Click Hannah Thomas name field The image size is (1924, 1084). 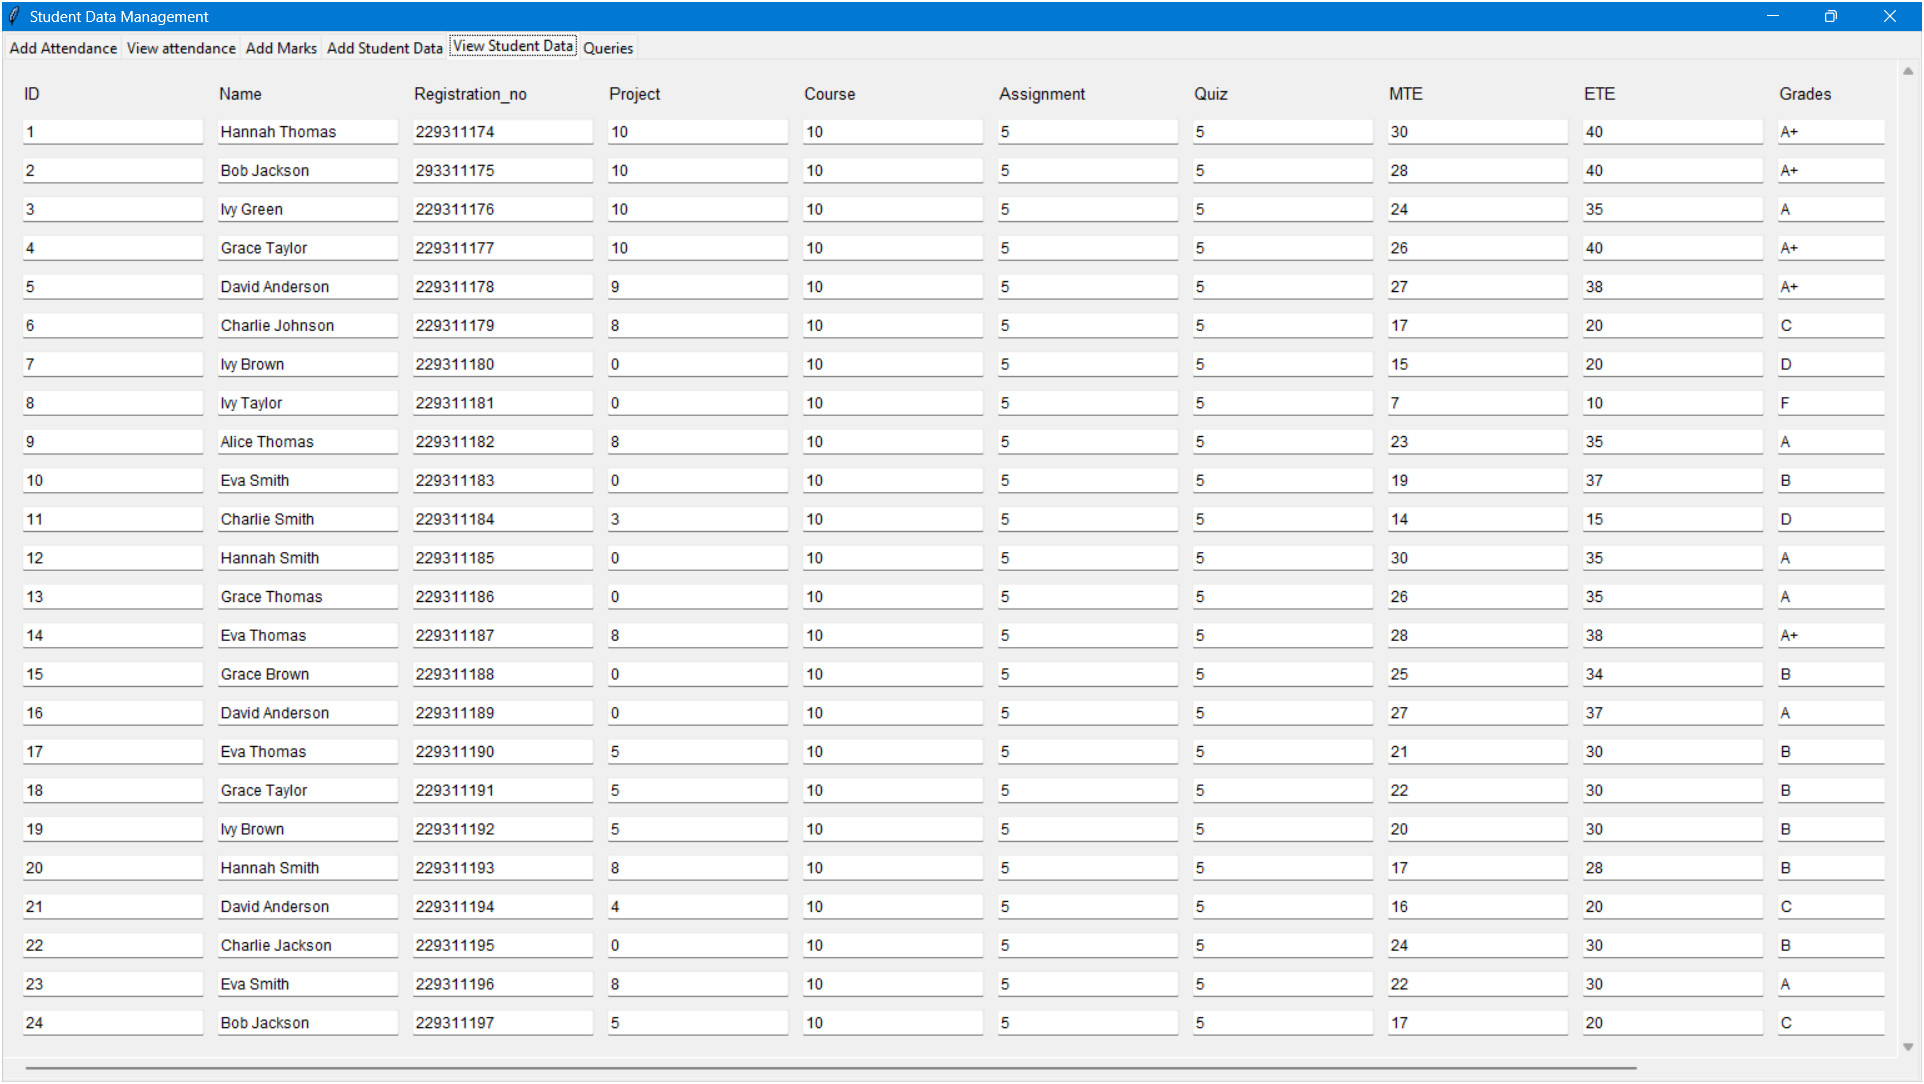[x=307, y=132]
